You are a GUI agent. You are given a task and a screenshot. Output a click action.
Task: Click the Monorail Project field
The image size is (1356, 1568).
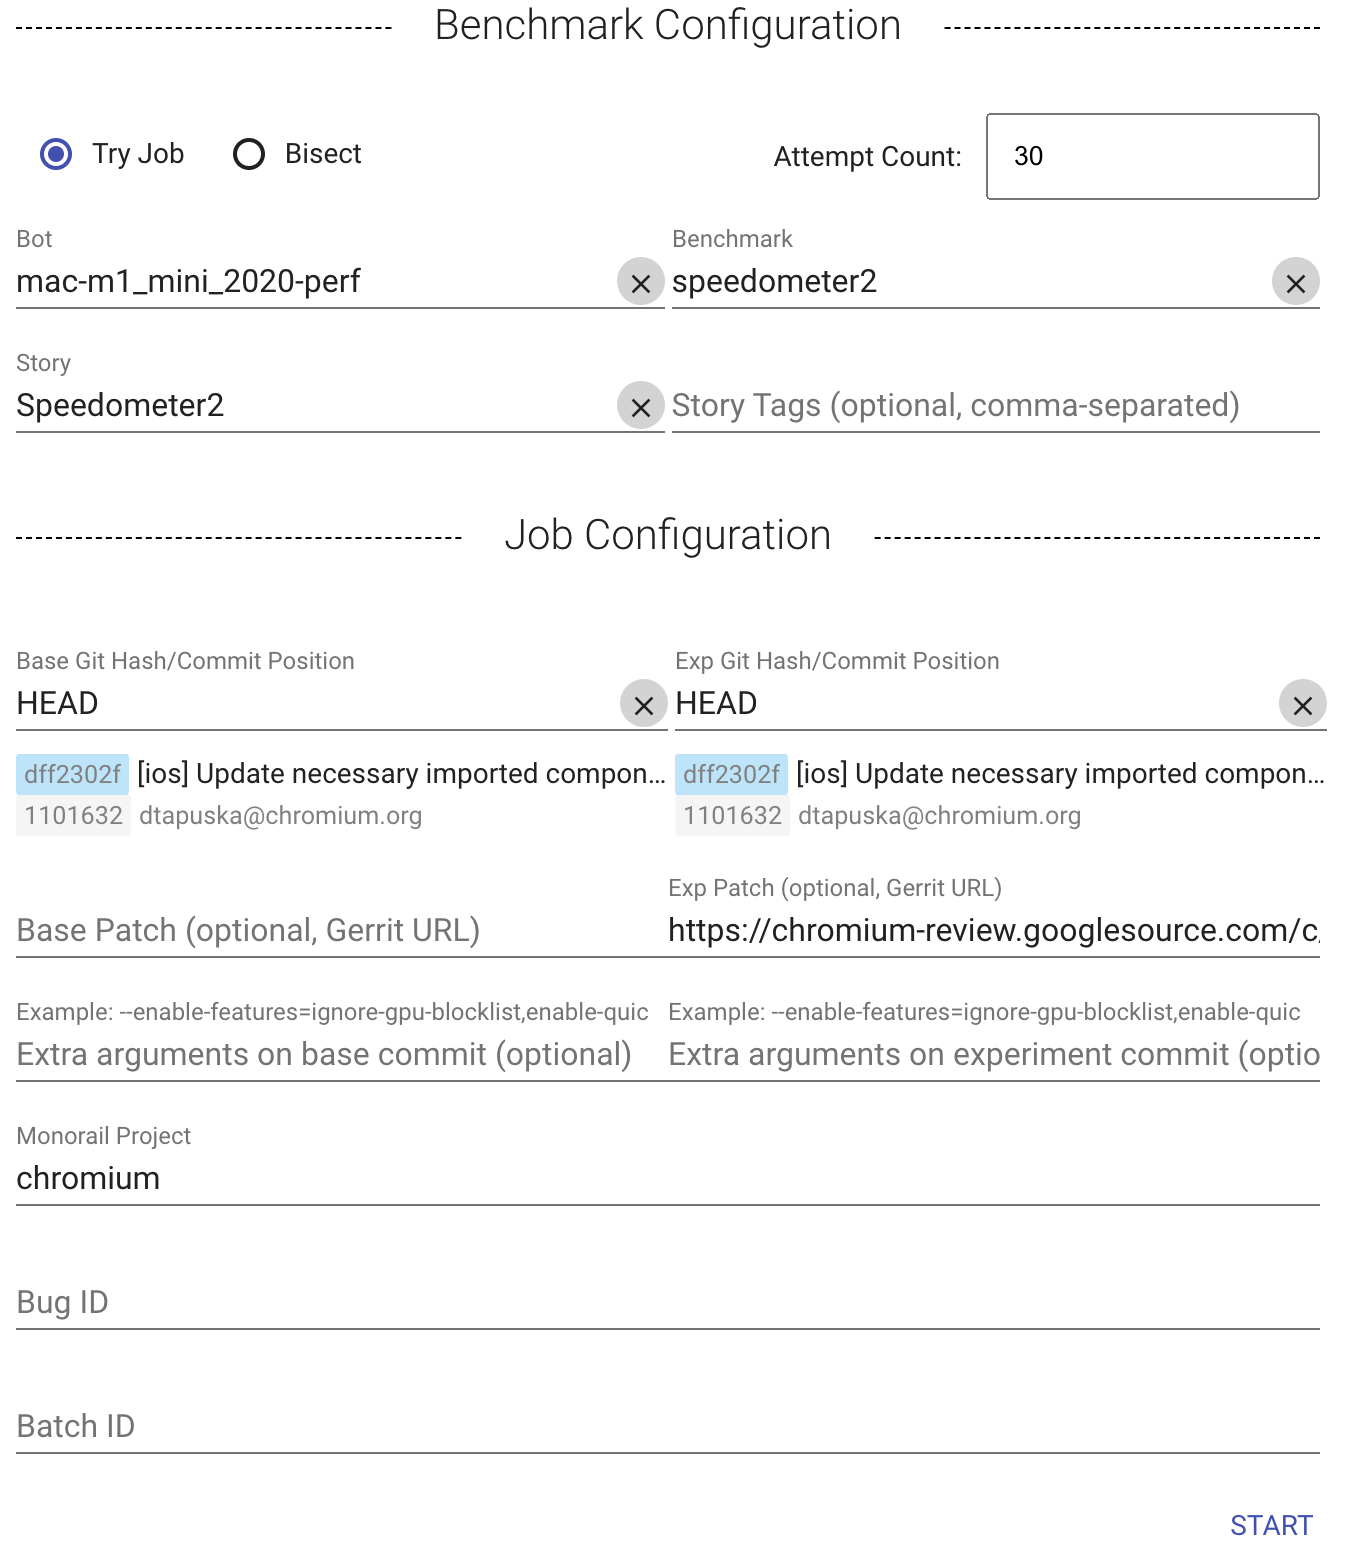point(667,1179)
